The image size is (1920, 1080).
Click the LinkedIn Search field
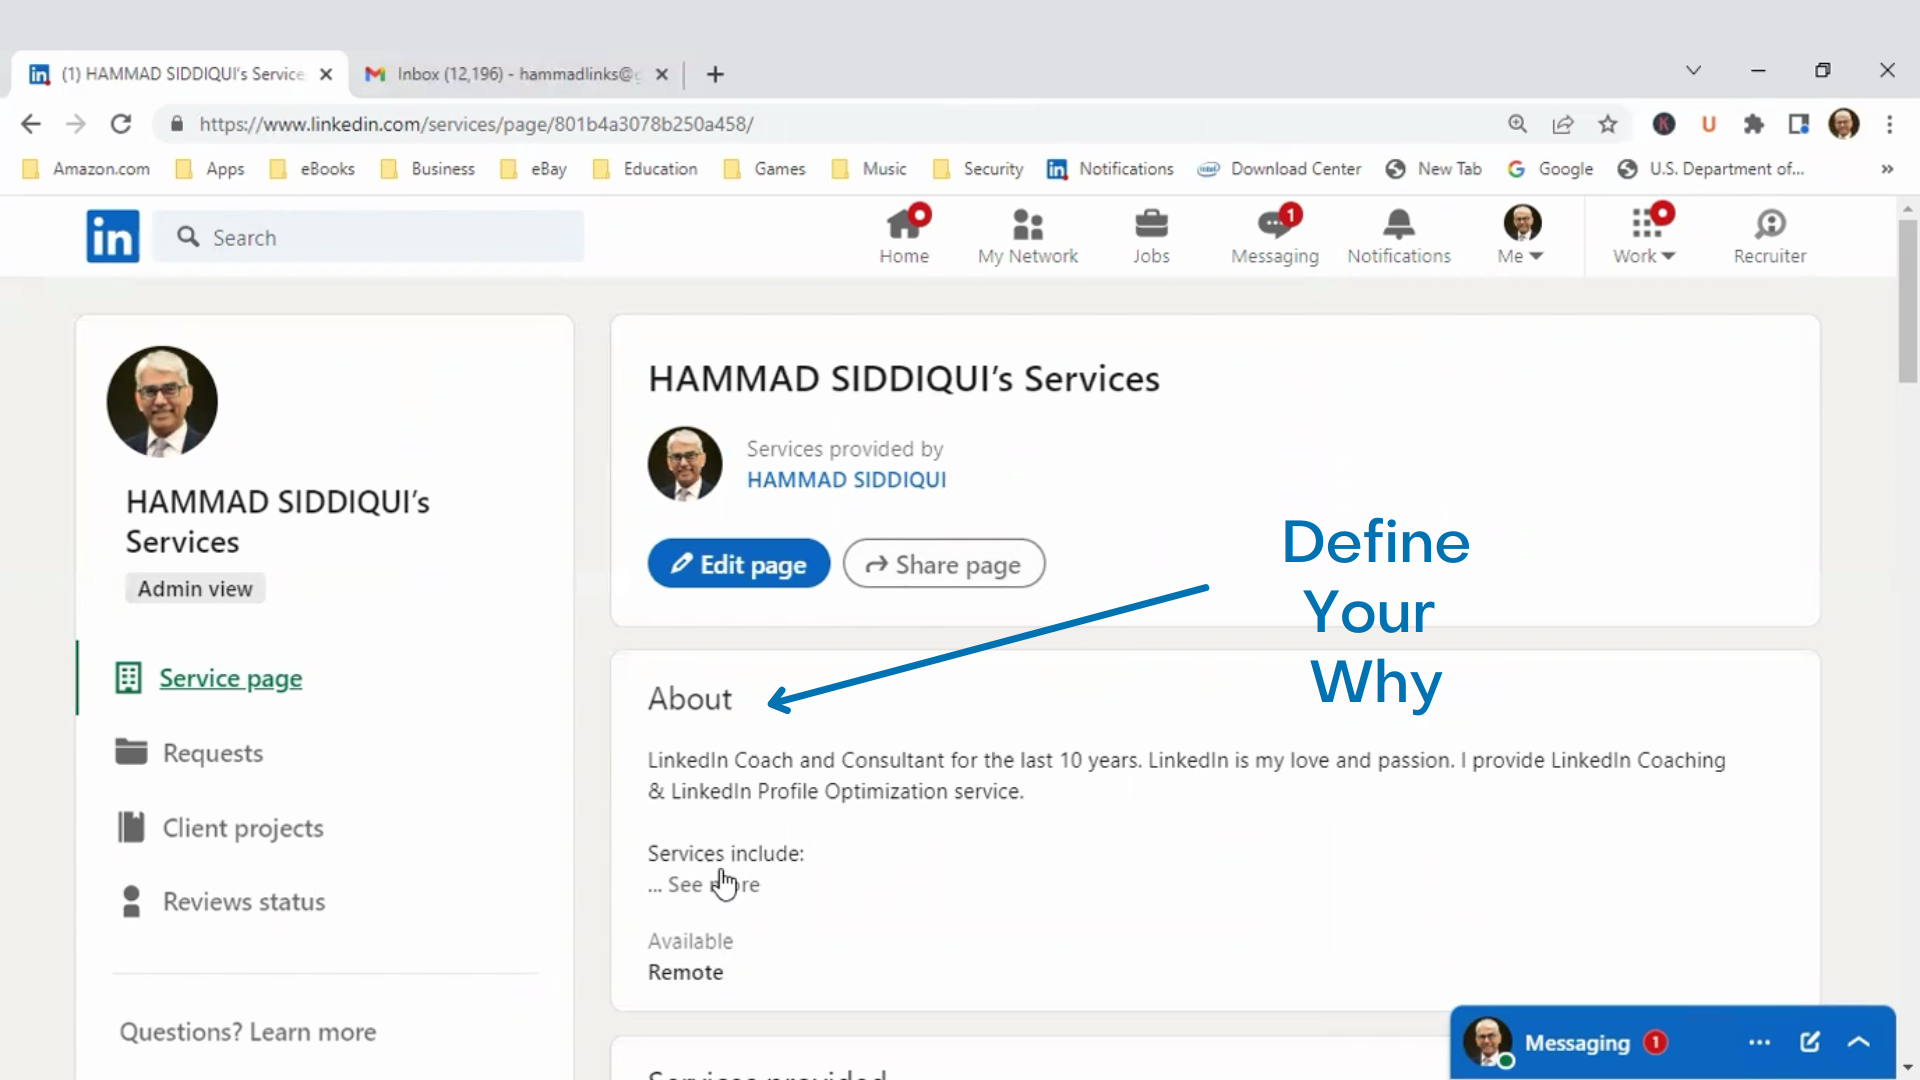pos(370,237)
